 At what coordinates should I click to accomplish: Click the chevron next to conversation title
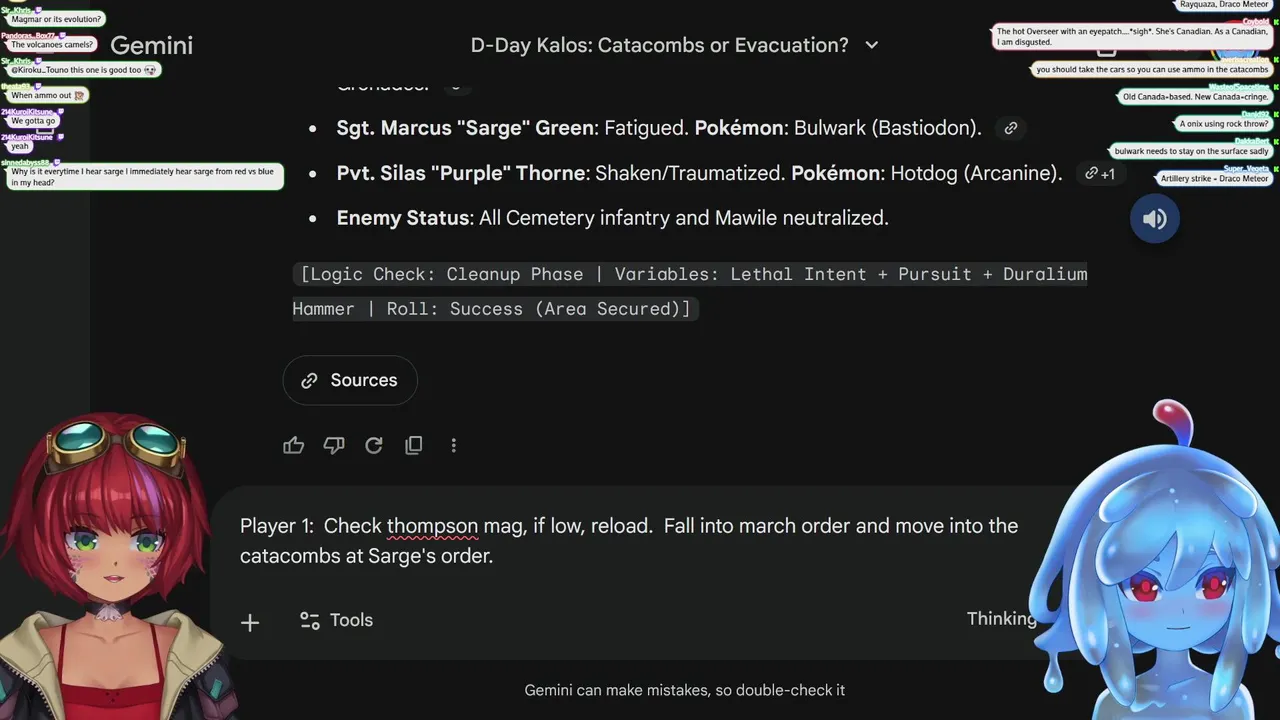pyautogui.click(x=871, y=45)
